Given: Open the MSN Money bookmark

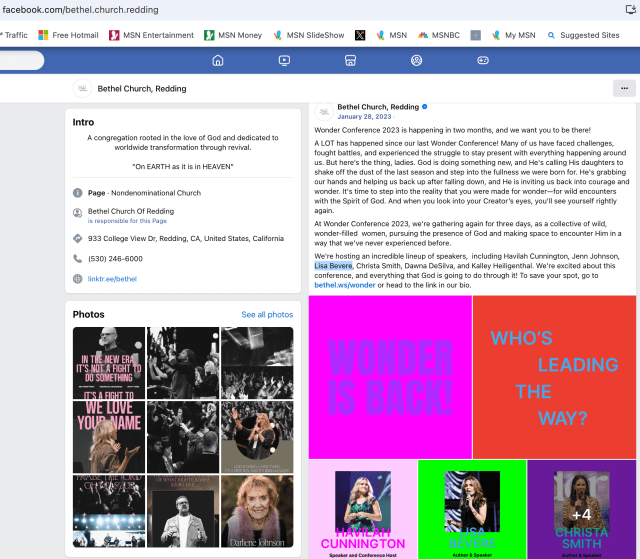Looking at the screenshot, I should [232, 35].
